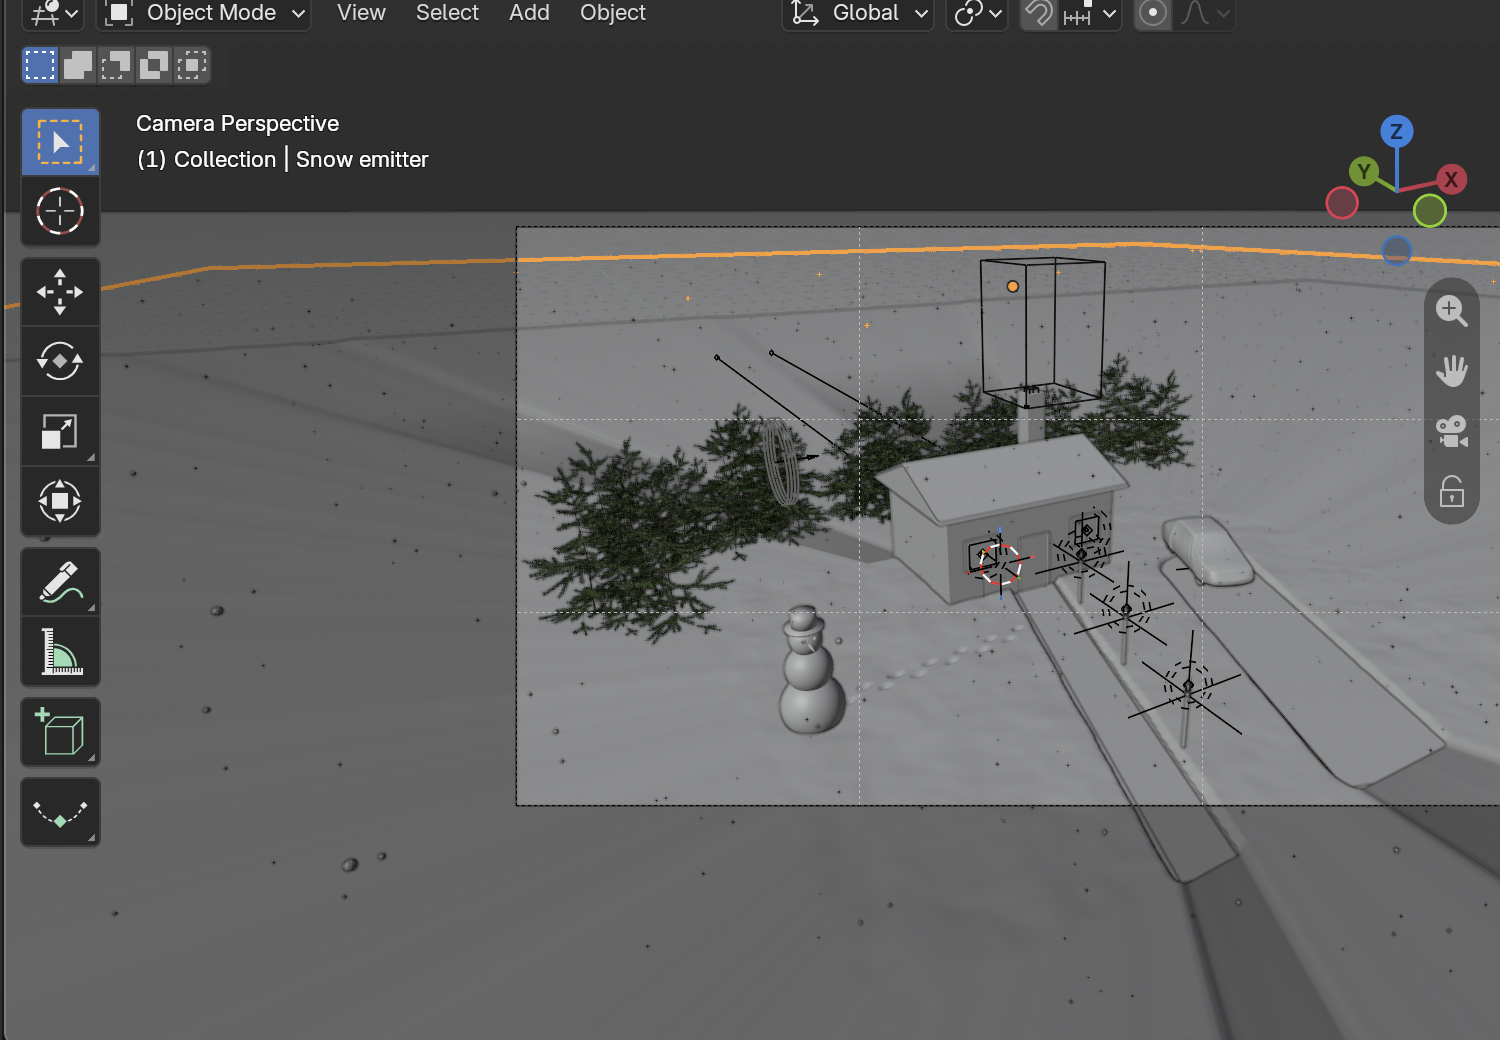Open proportional falloff dropdown
Viewport: 1500px width, 1040px height.
pyautogui.click(x=1204, y=13)
